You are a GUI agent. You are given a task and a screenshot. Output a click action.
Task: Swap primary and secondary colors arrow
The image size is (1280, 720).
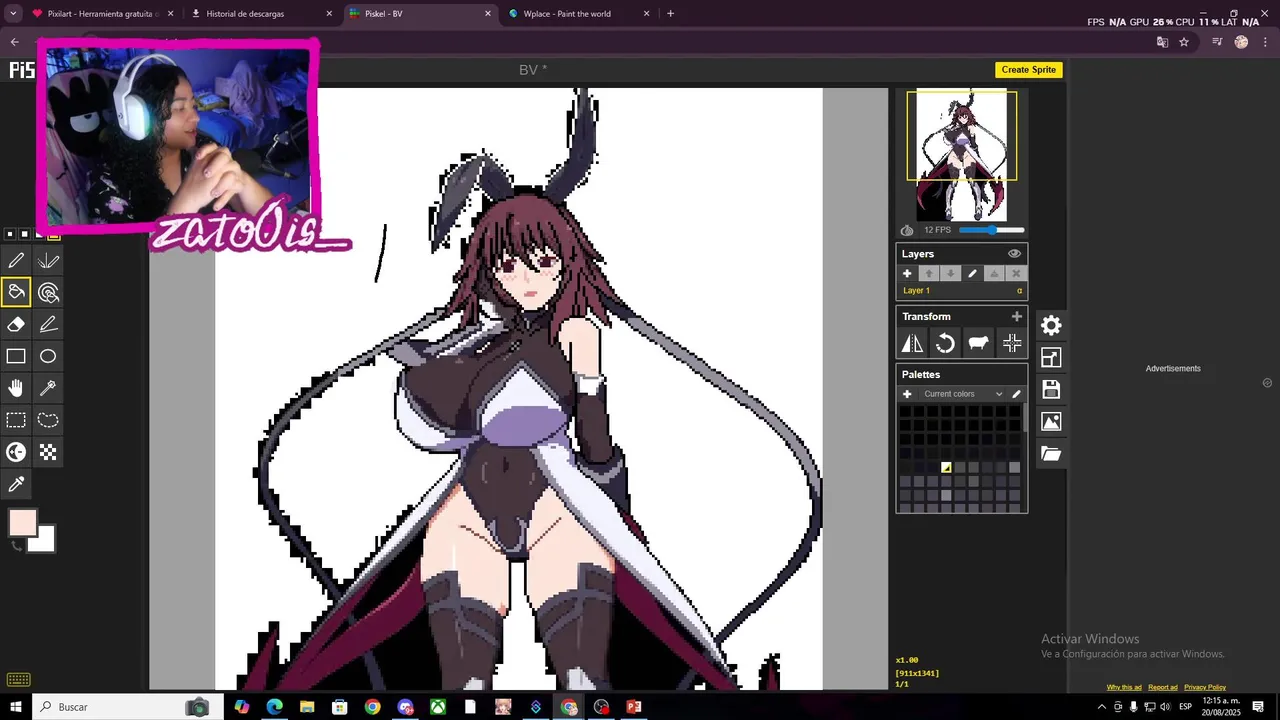[x=16, y=546]
